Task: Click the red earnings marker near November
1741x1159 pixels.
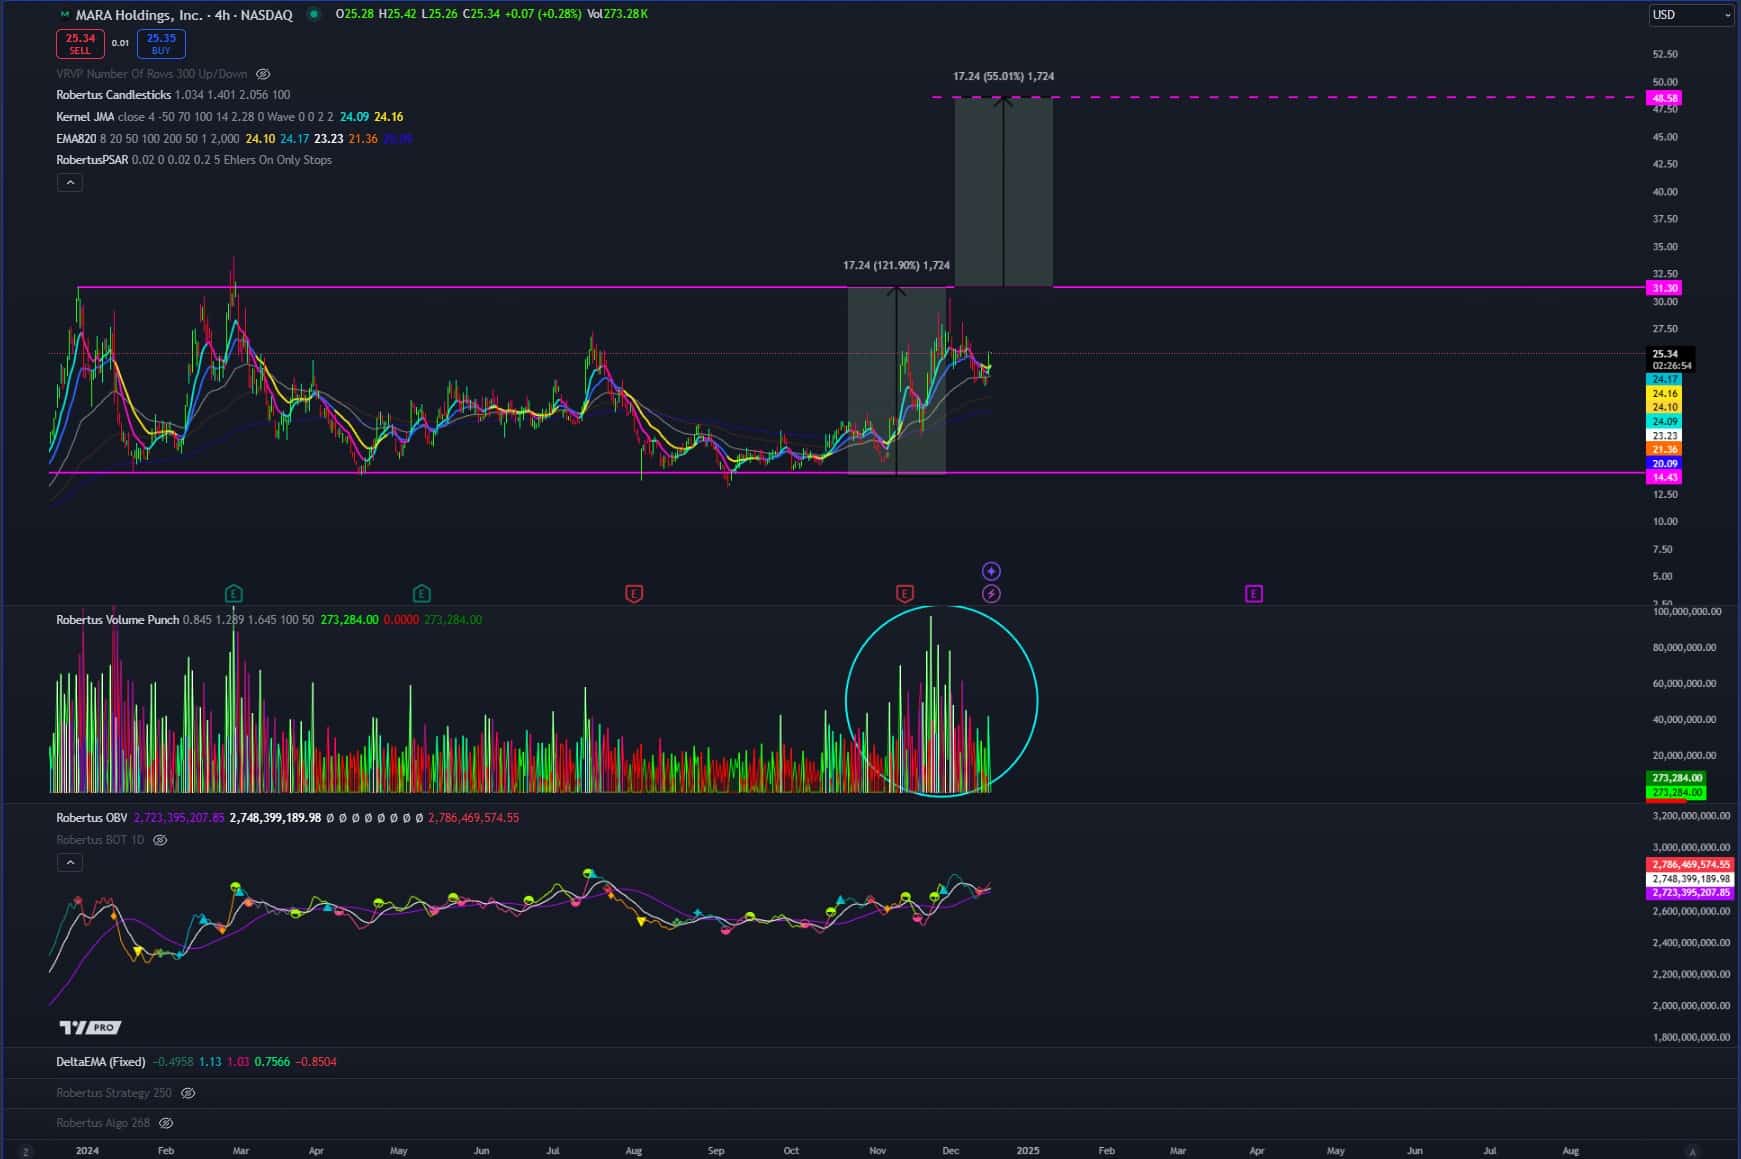Action: click(x=905, y=594)
